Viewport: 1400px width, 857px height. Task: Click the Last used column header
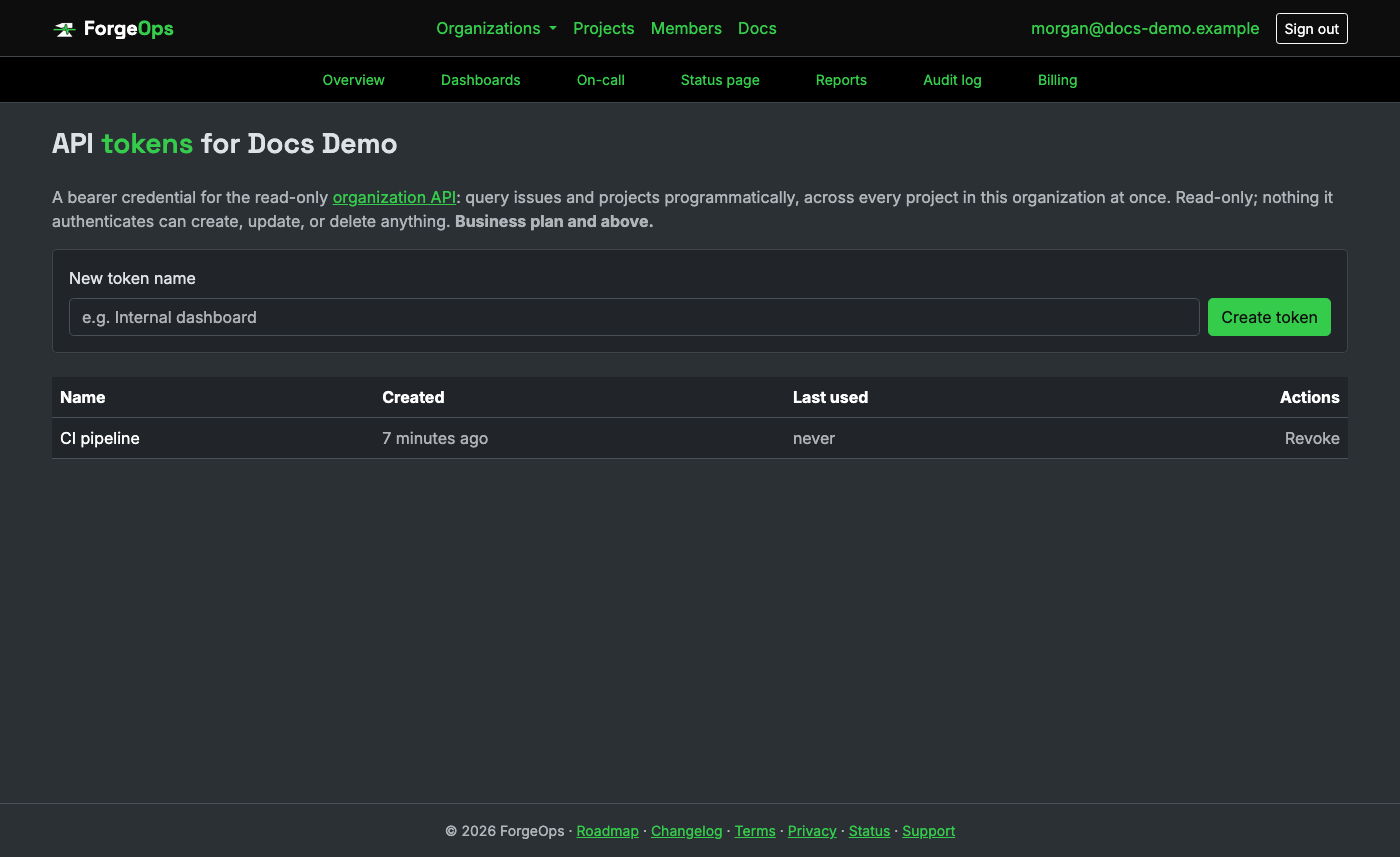pyautogui.click(x=830, y=397)
